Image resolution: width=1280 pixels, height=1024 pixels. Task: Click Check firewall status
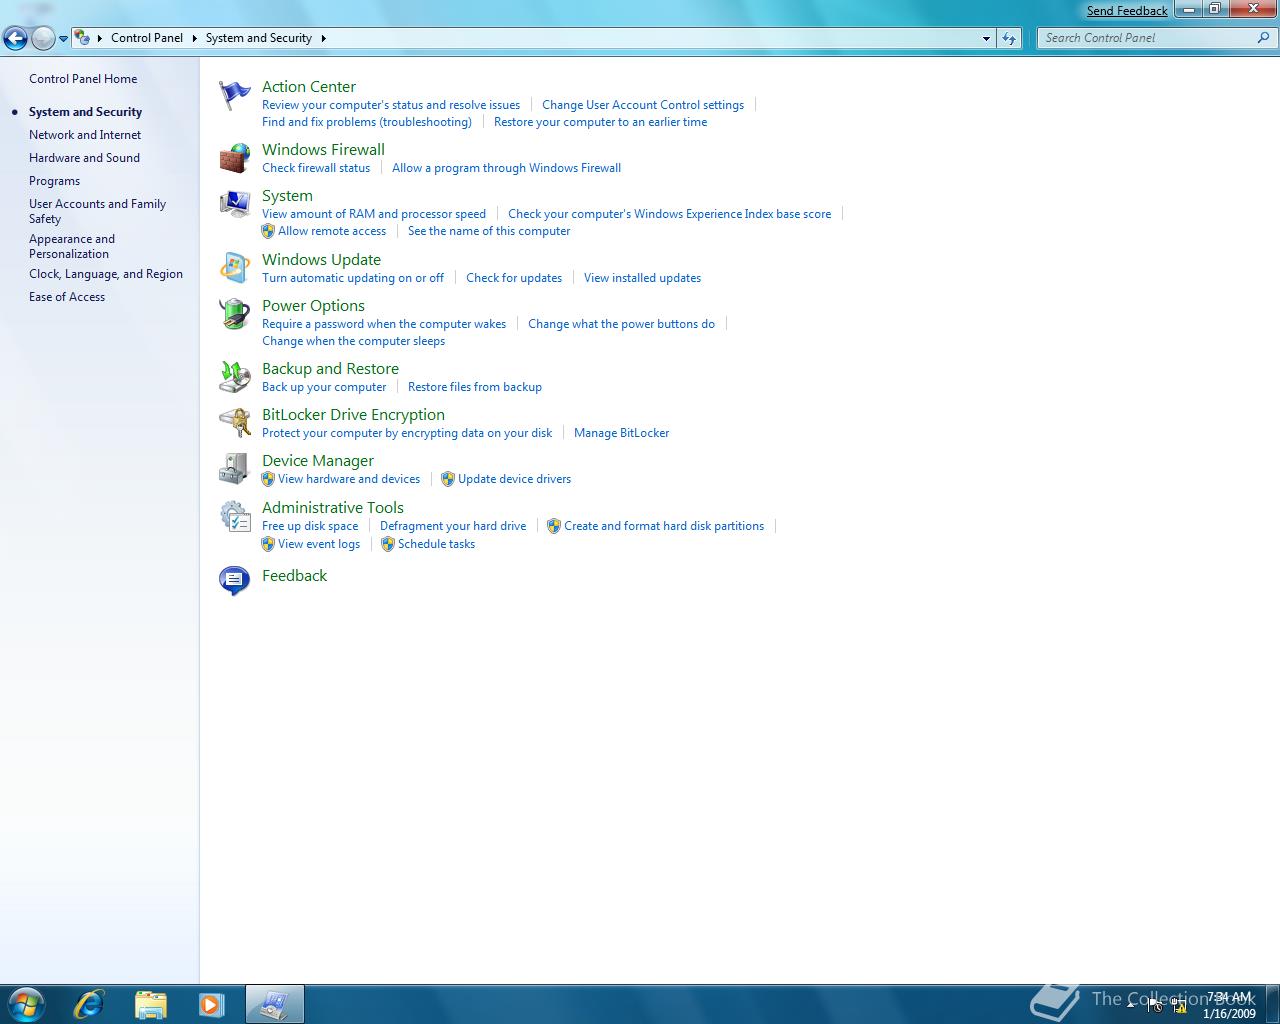(x=316, y=168)
